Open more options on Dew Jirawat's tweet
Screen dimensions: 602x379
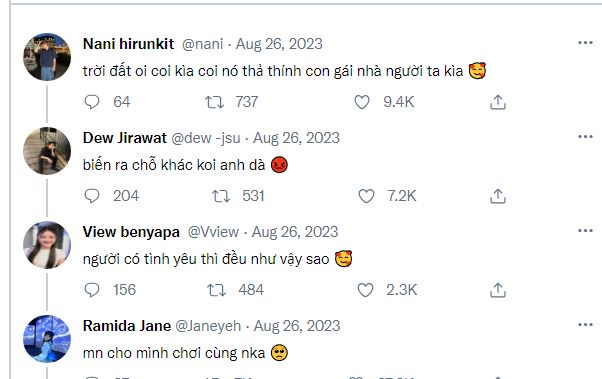[x=585, y=137]
